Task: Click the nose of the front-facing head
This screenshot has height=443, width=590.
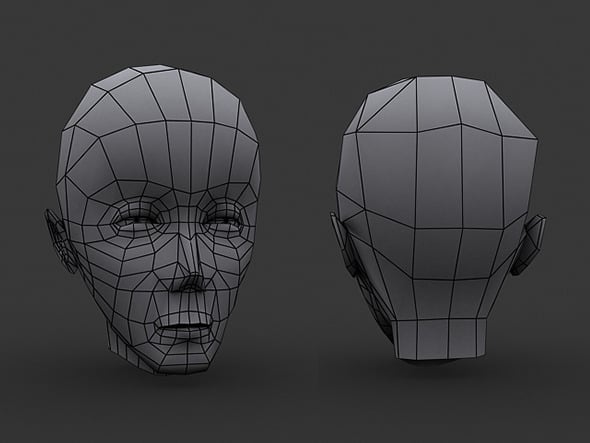Action: pos(188,263)
